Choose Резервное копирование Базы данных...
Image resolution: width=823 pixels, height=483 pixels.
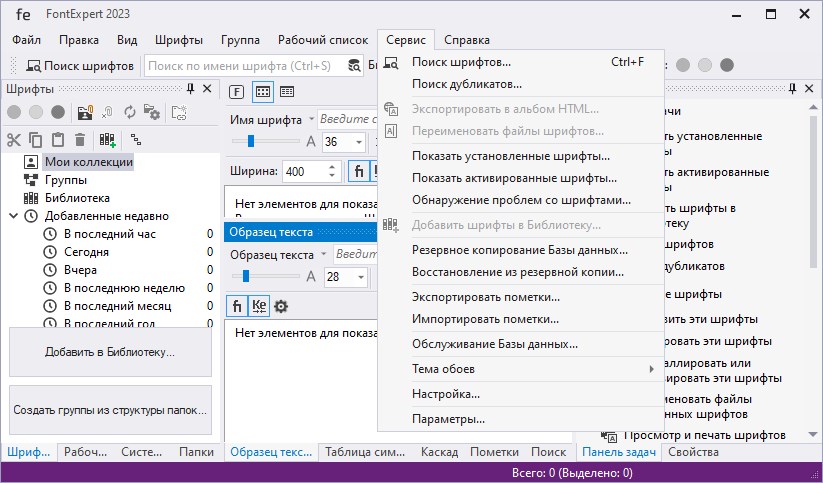point(521,250)
